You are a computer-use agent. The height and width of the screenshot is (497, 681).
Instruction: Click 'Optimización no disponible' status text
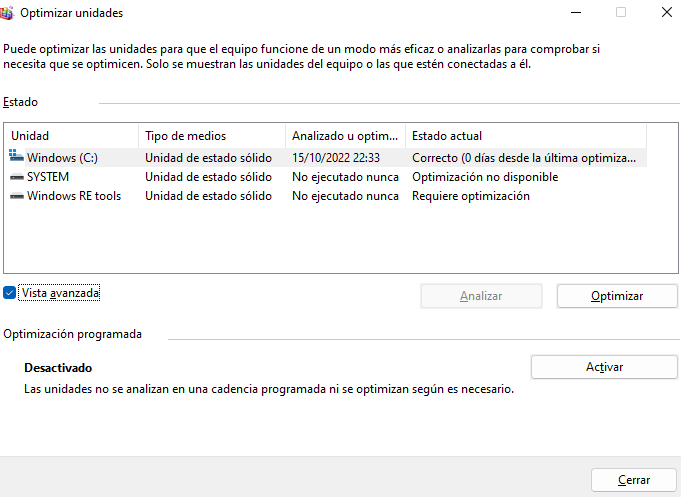click(x=485, y=177)
